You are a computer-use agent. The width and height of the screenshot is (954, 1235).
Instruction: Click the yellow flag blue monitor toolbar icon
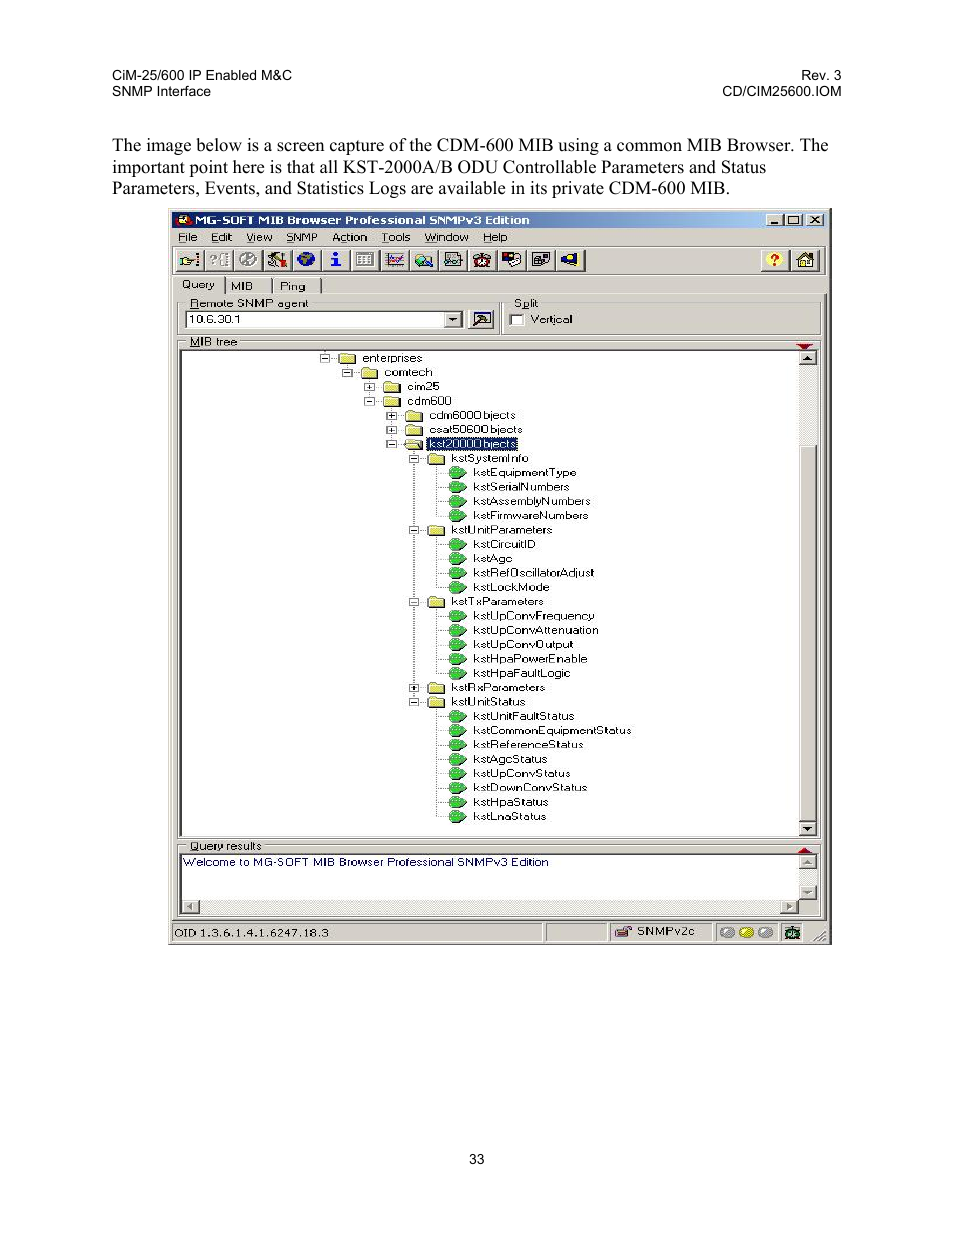[570, 260]
